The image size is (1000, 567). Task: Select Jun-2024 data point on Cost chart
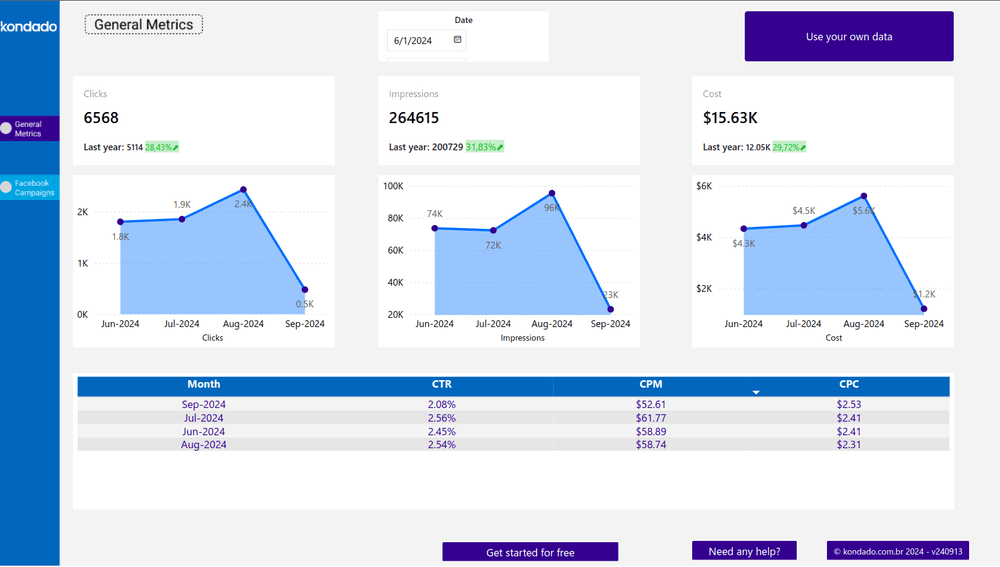[x=744, y=229]
